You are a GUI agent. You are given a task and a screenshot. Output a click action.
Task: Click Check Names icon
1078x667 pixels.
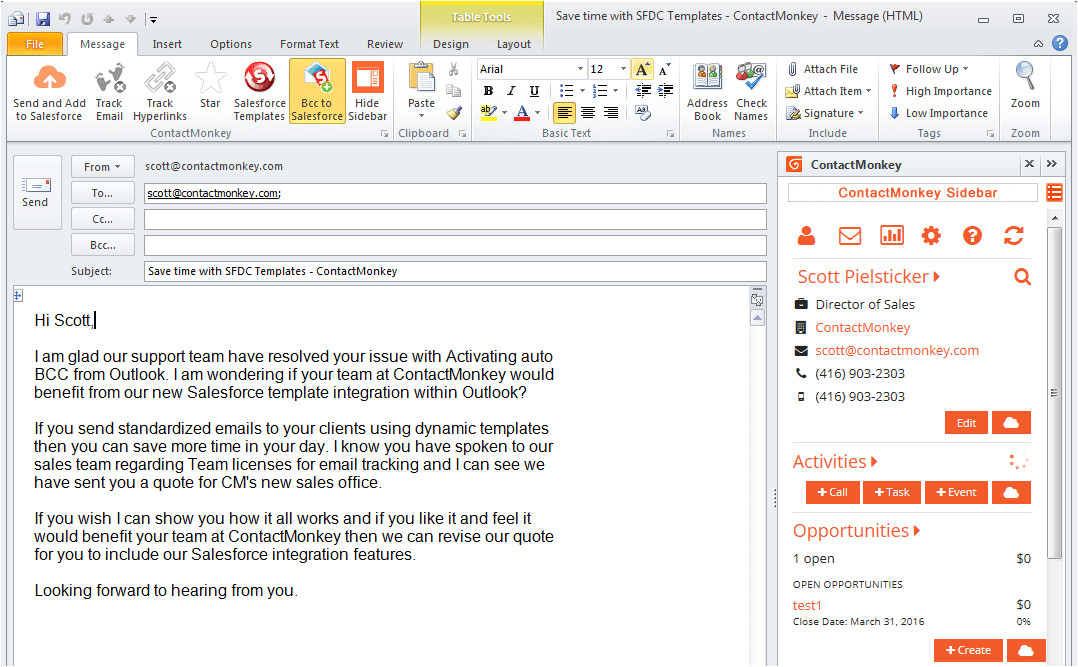751,91
